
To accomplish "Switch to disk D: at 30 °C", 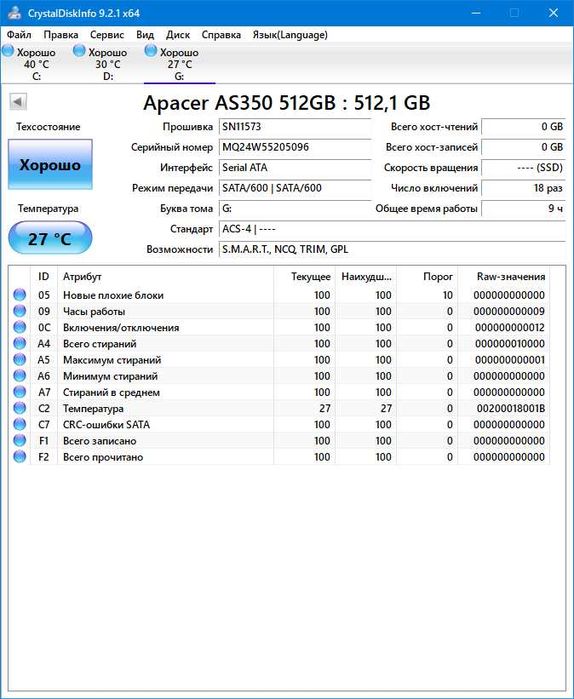I will click(108, 64).
